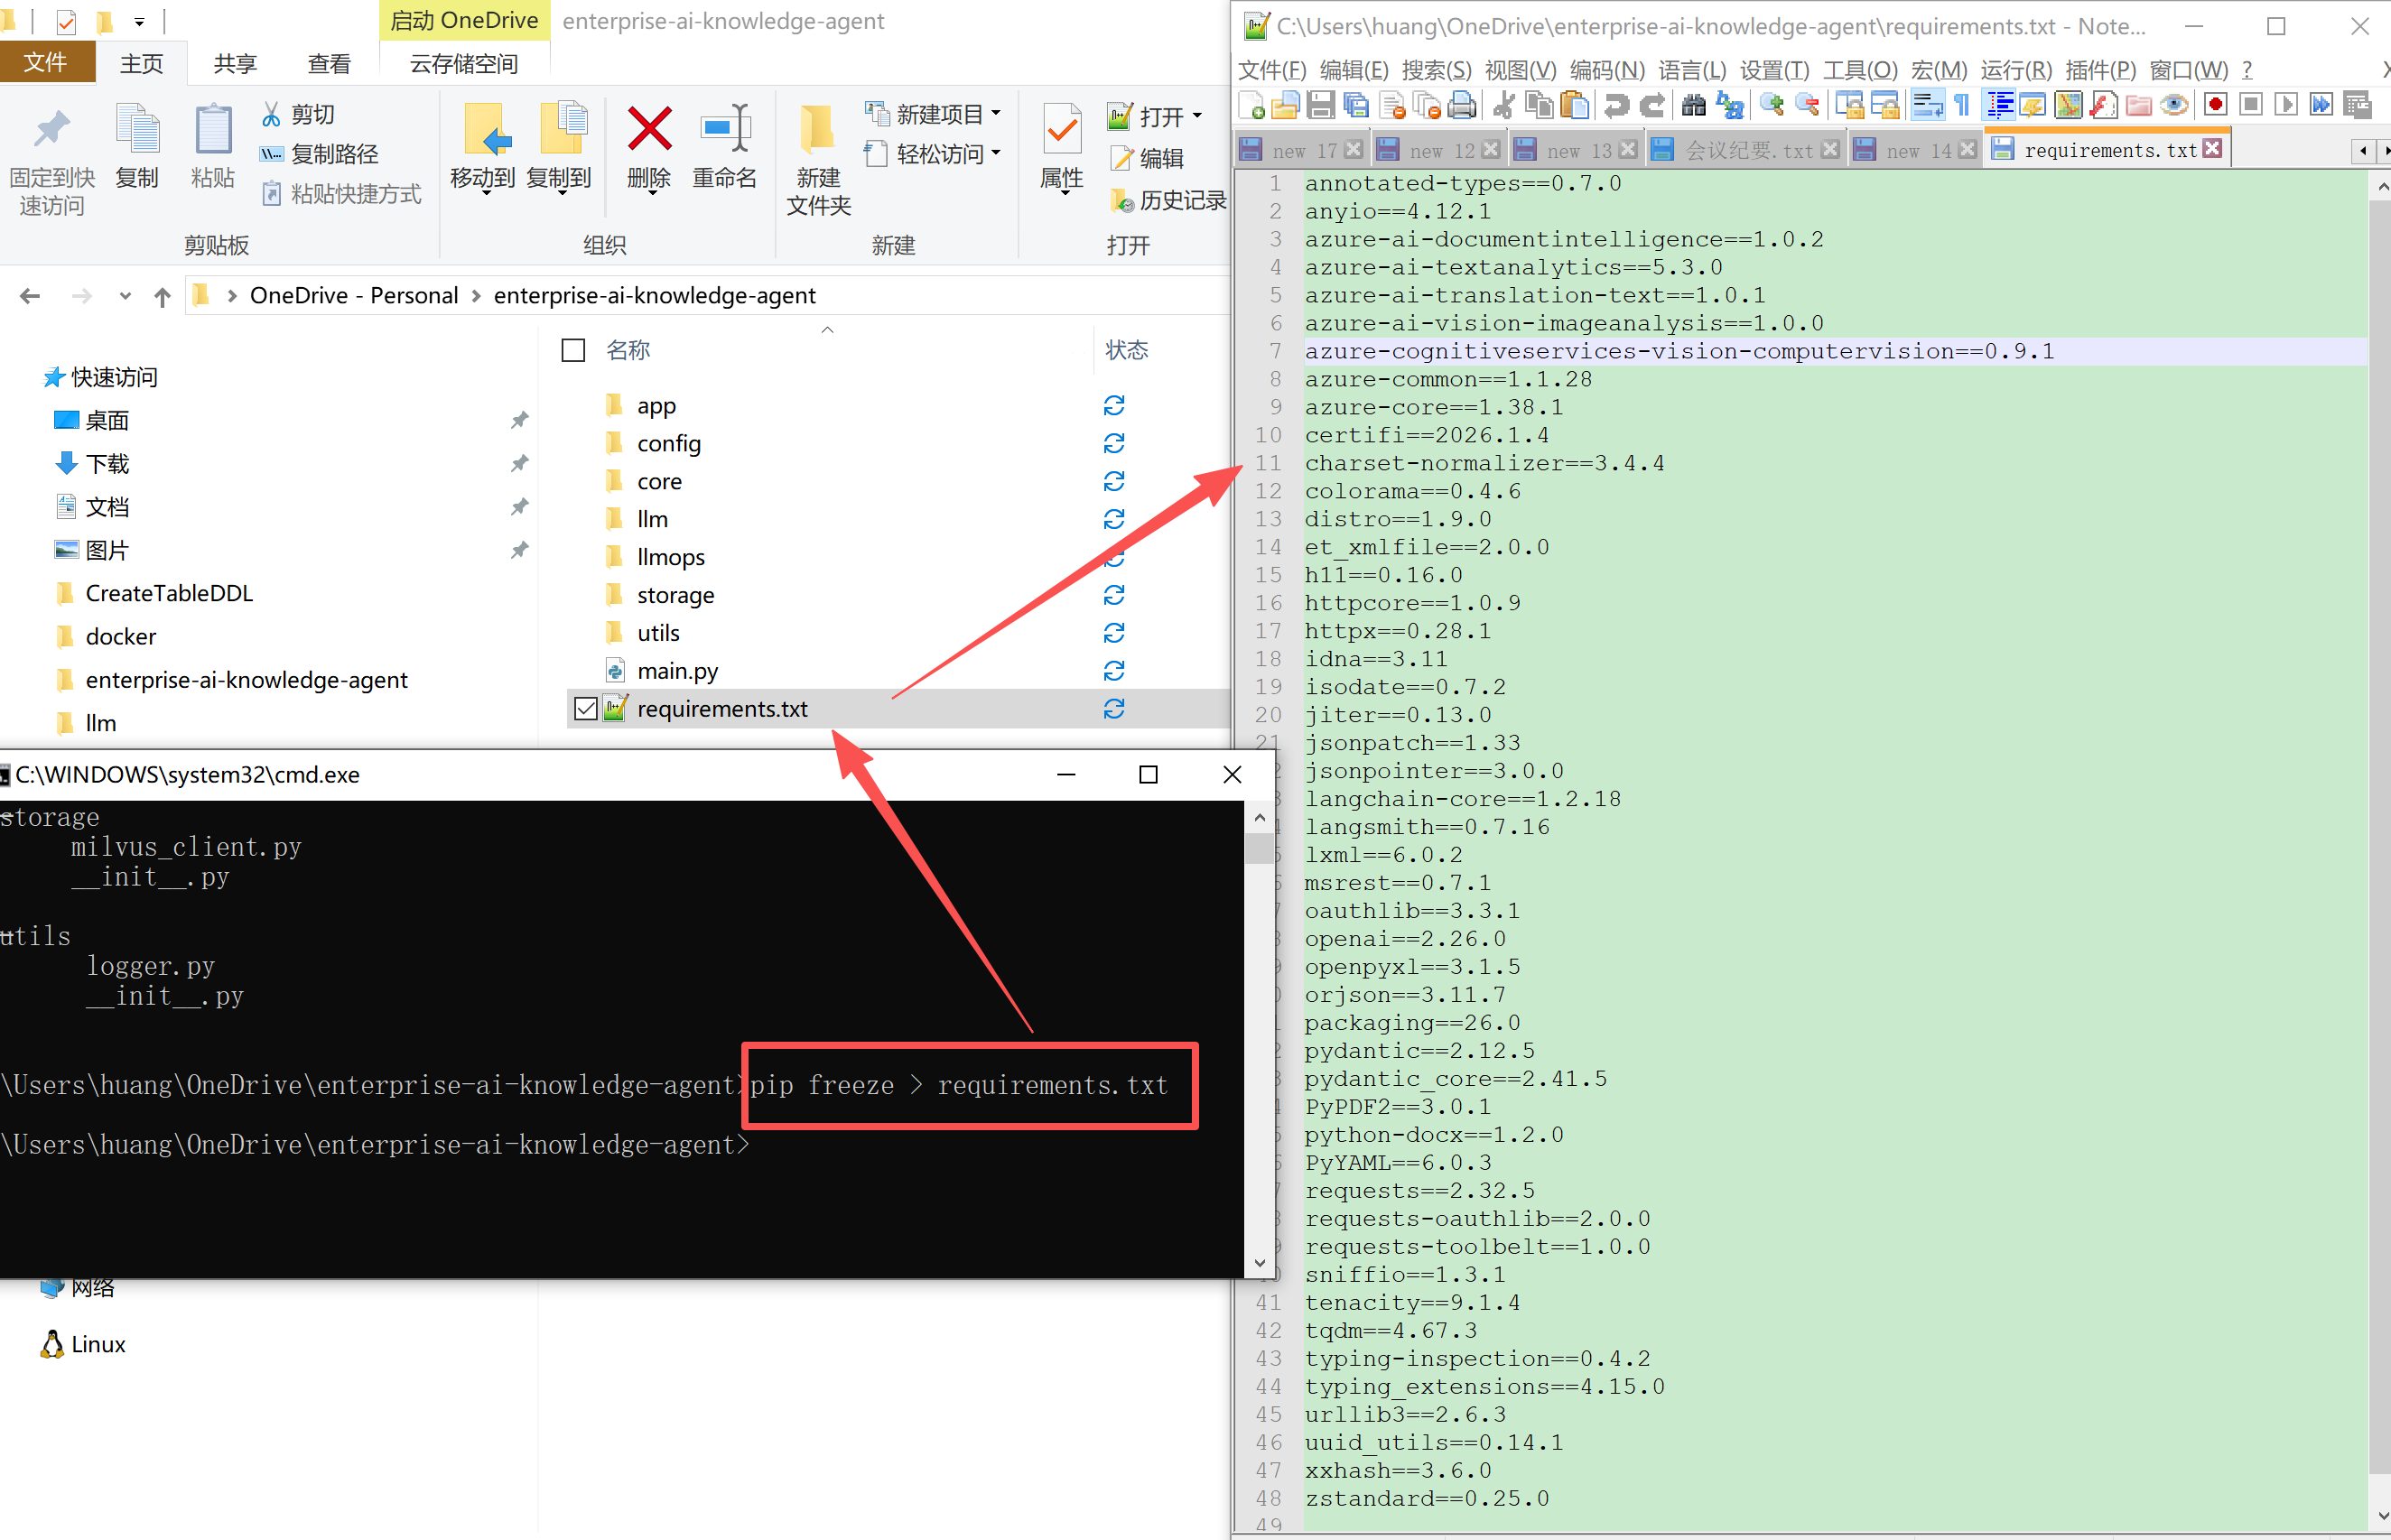
Task: Click the Zoom In magnifier icon
Action: point(1771,105)
